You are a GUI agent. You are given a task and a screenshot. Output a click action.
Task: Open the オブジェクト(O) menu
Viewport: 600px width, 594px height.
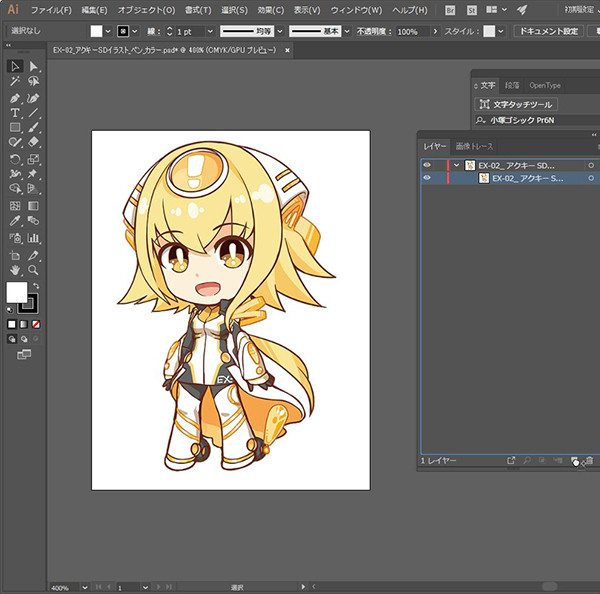coord(146,10)
